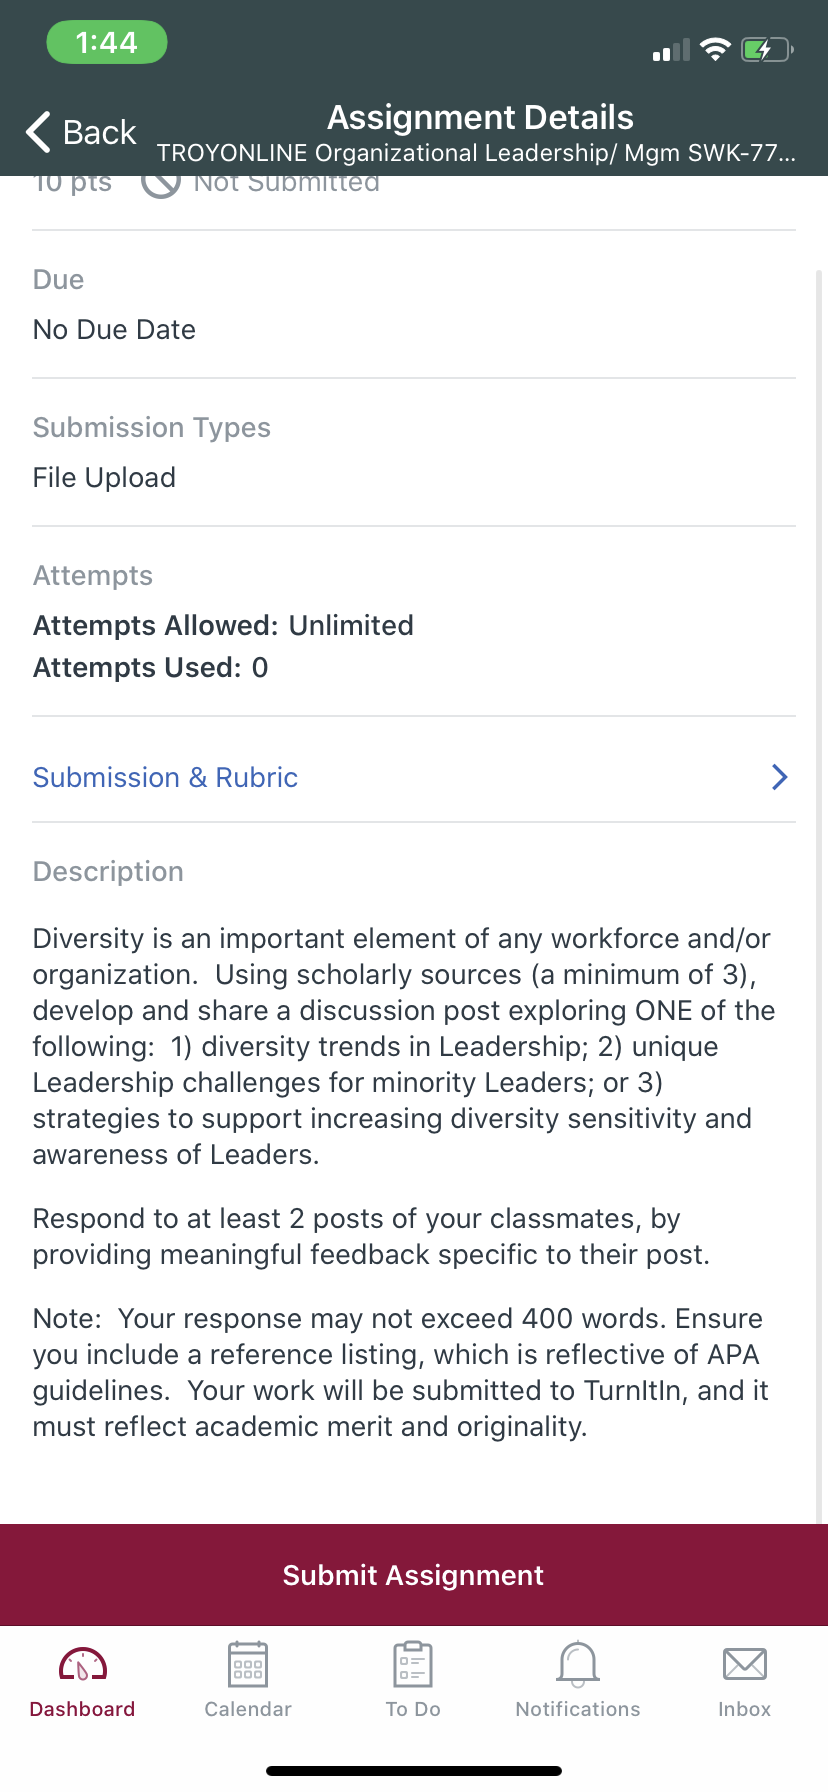Open the Inbox envelope icon
828x1792 pixels.
point(745,1665)
